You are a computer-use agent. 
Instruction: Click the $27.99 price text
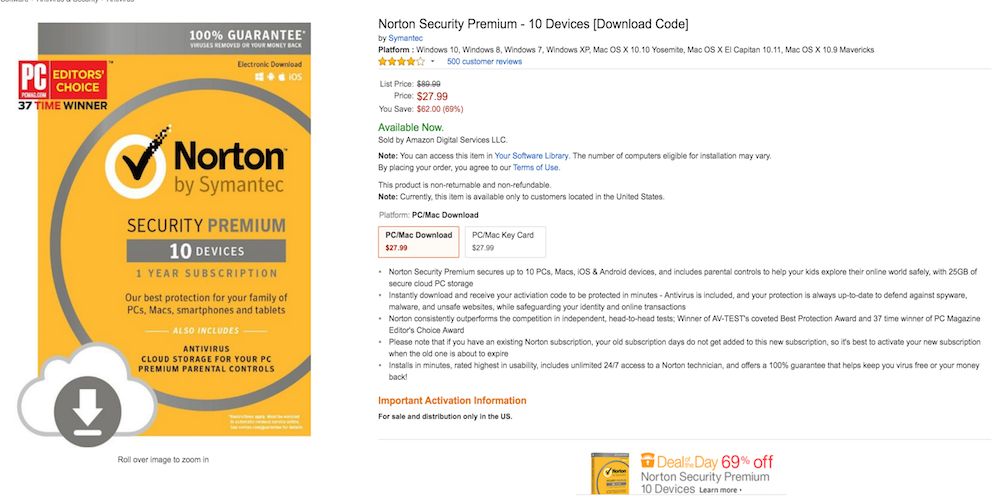[x=432, y=96]
